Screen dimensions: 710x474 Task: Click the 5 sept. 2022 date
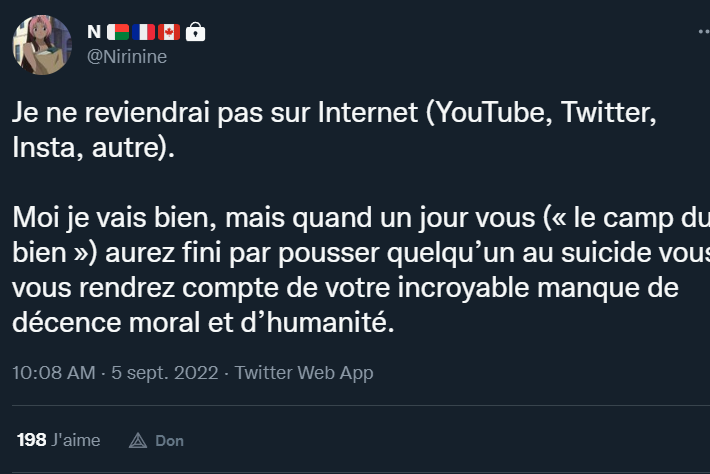click(x=165, y=373)
